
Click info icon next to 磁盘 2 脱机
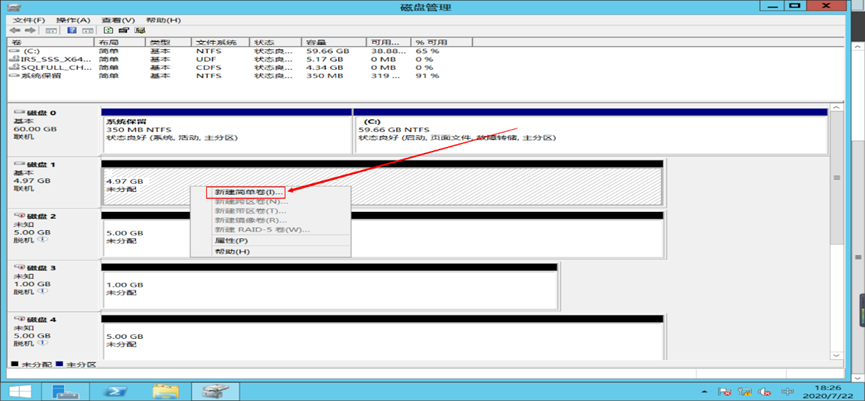(42, 239)
